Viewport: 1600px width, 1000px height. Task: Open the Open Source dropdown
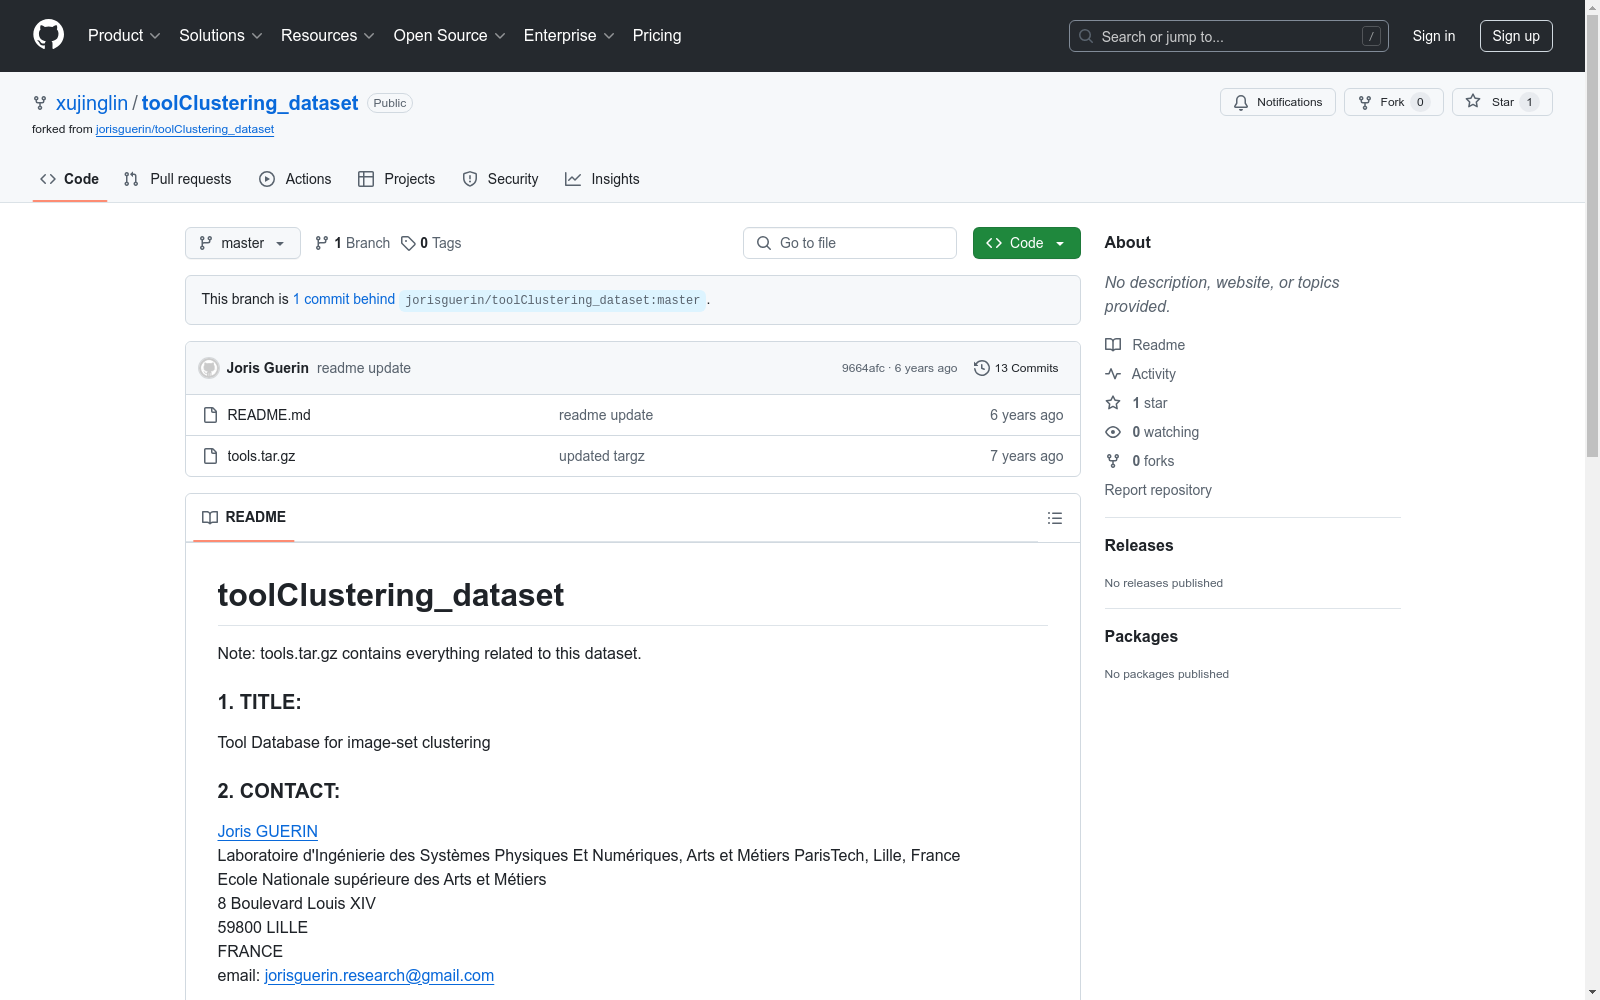pos(450,36)
